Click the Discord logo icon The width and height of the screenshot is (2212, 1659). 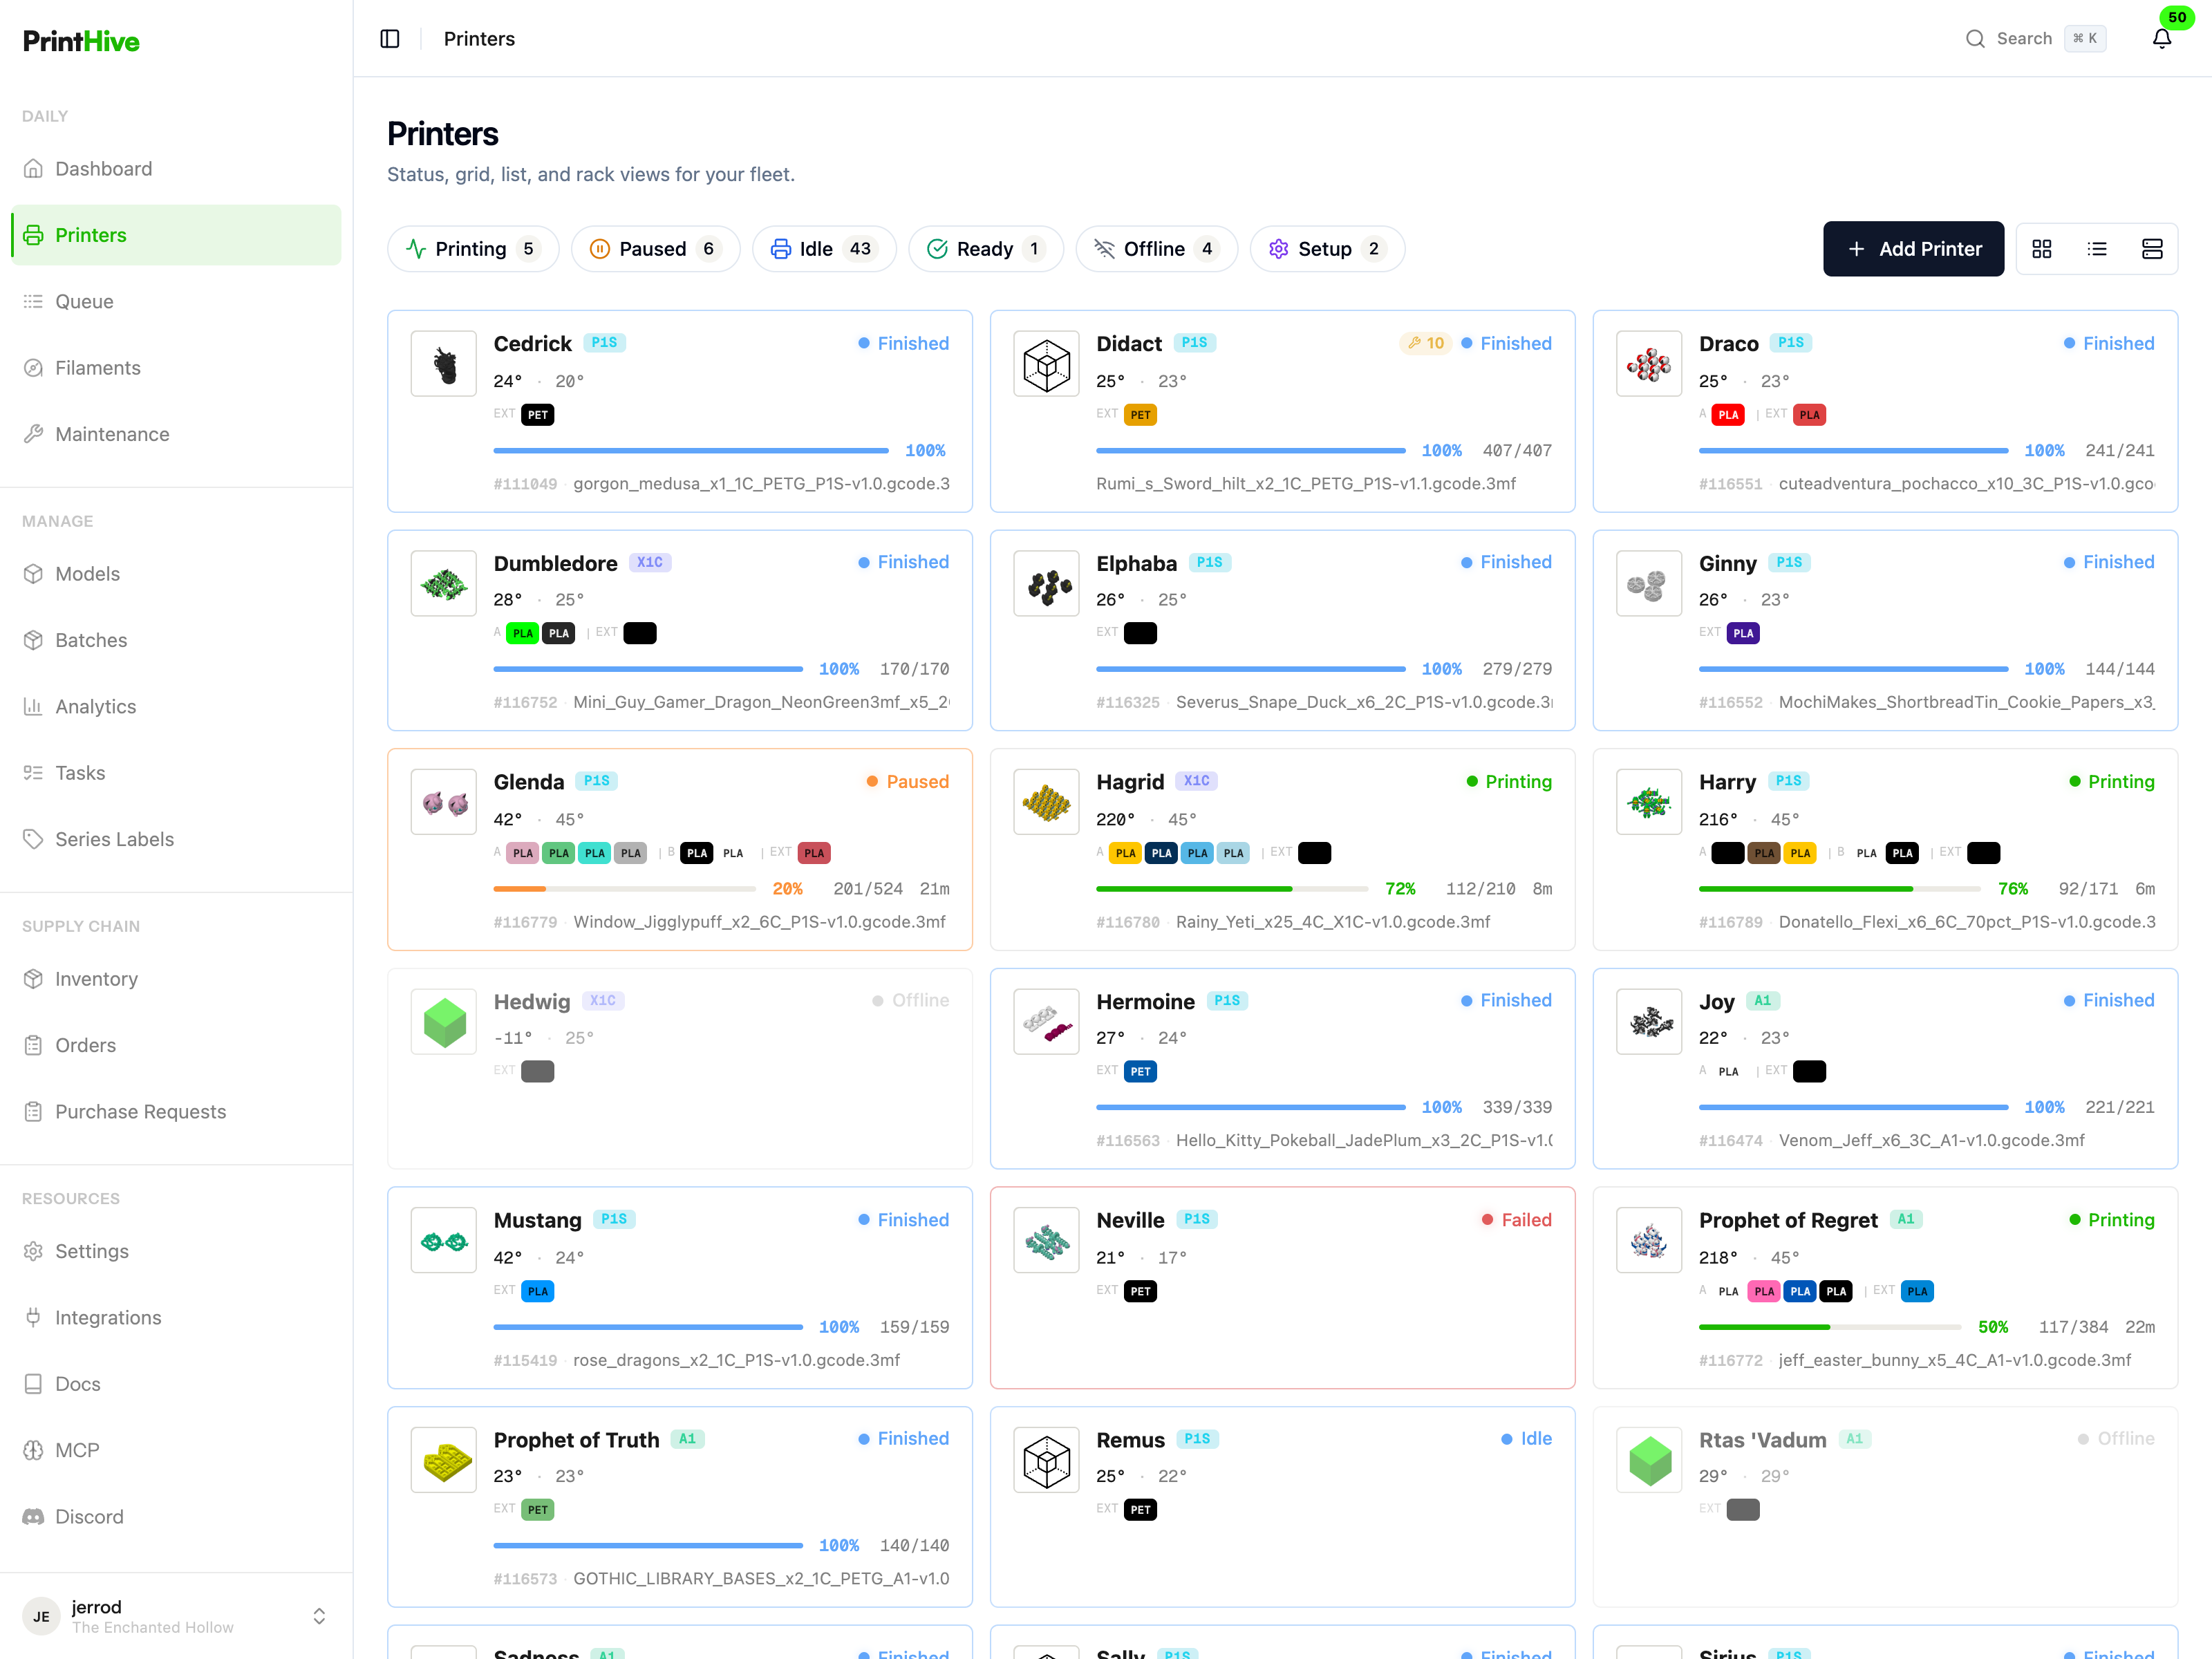34,1517
